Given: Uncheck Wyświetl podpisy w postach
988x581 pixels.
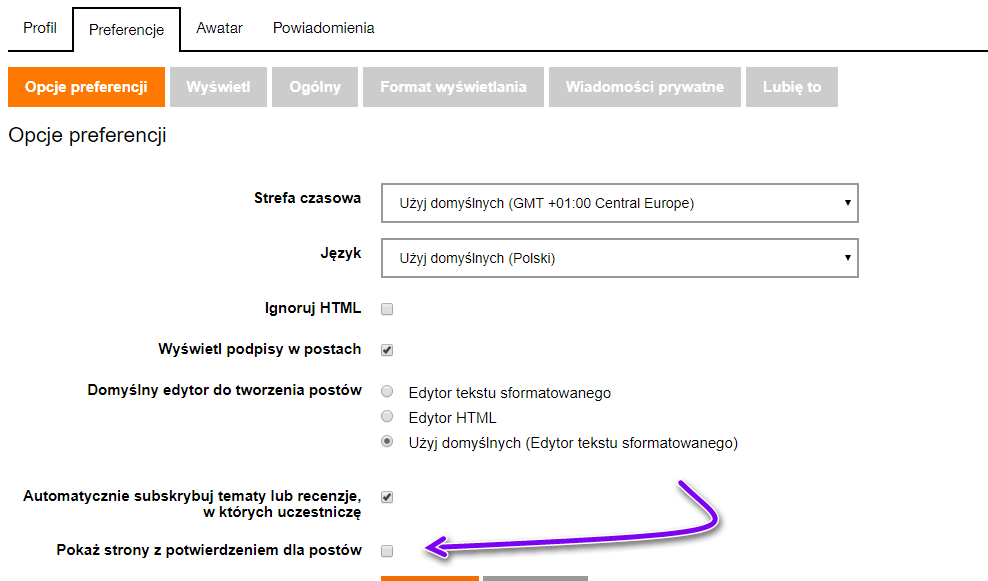Looking at the screenshot, I should (x=387, y=350).
